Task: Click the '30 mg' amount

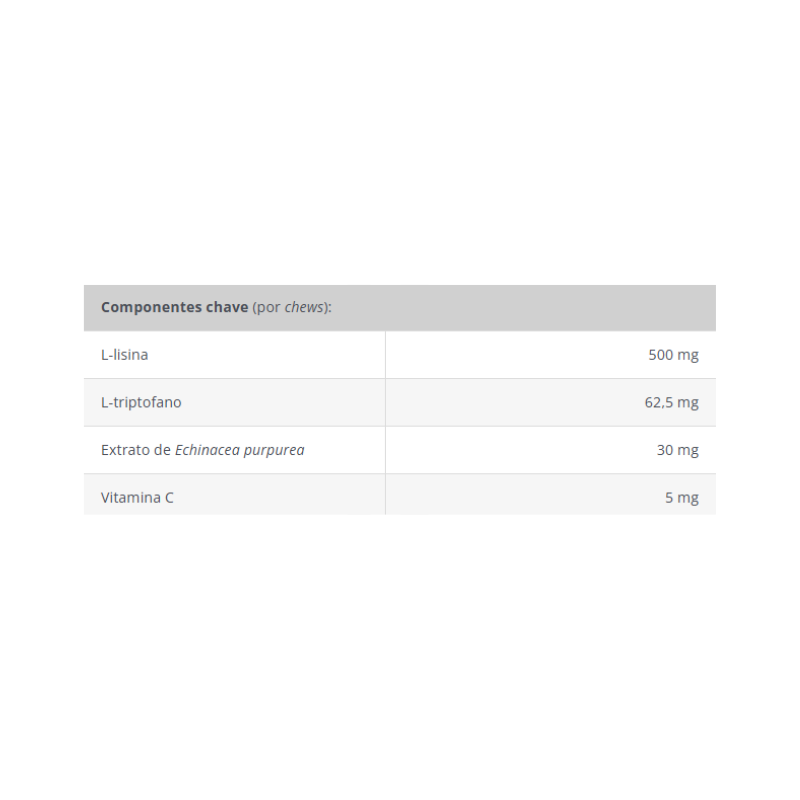Action: pos(677,450)
